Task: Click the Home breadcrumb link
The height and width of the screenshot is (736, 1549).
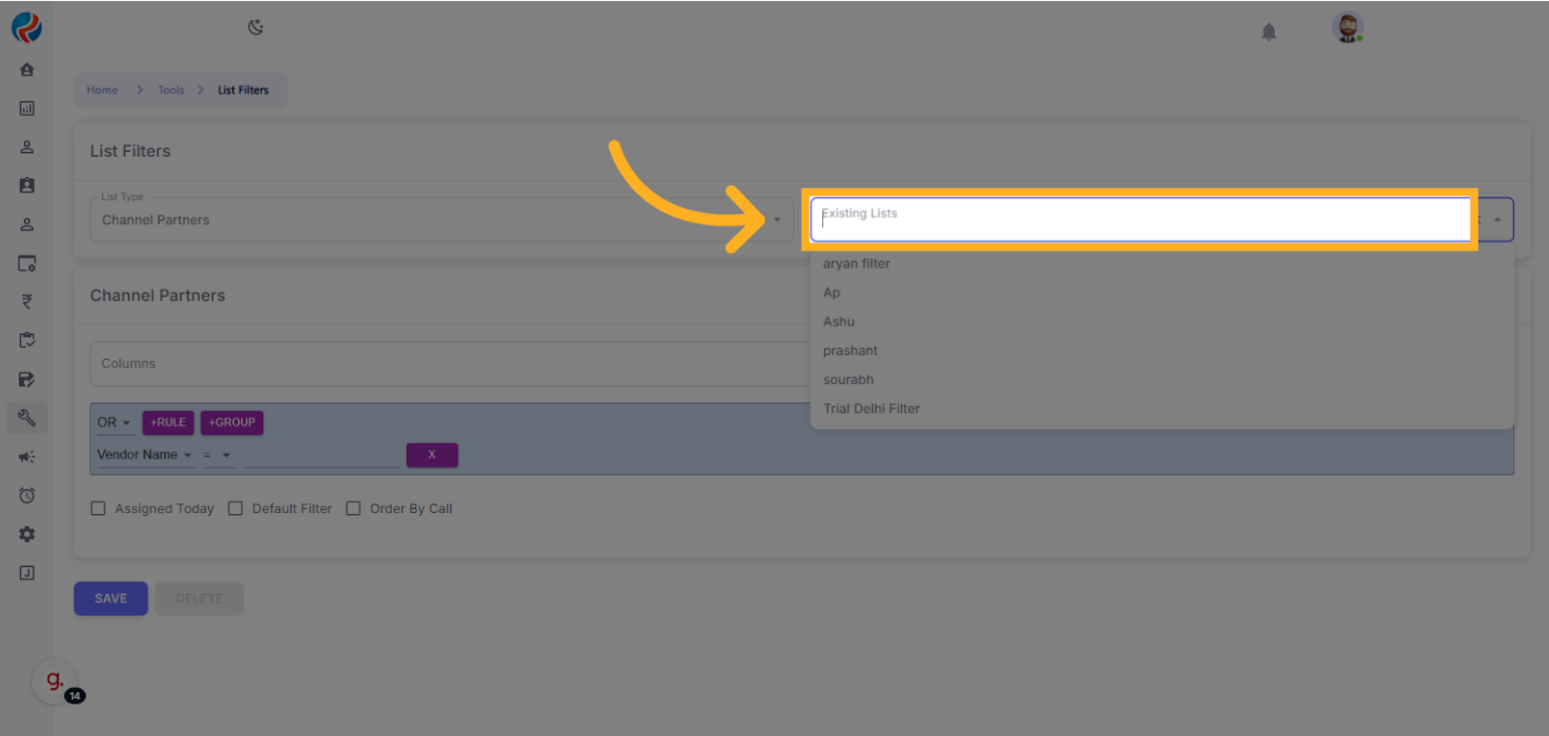Action: 102,90
